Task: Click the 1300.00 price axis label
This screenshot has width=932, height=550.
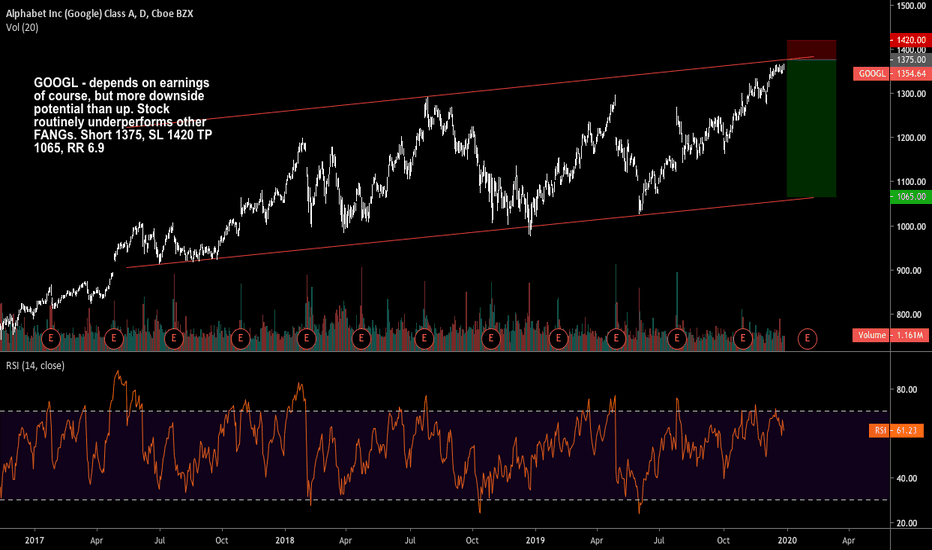Action: pos(911,94)
